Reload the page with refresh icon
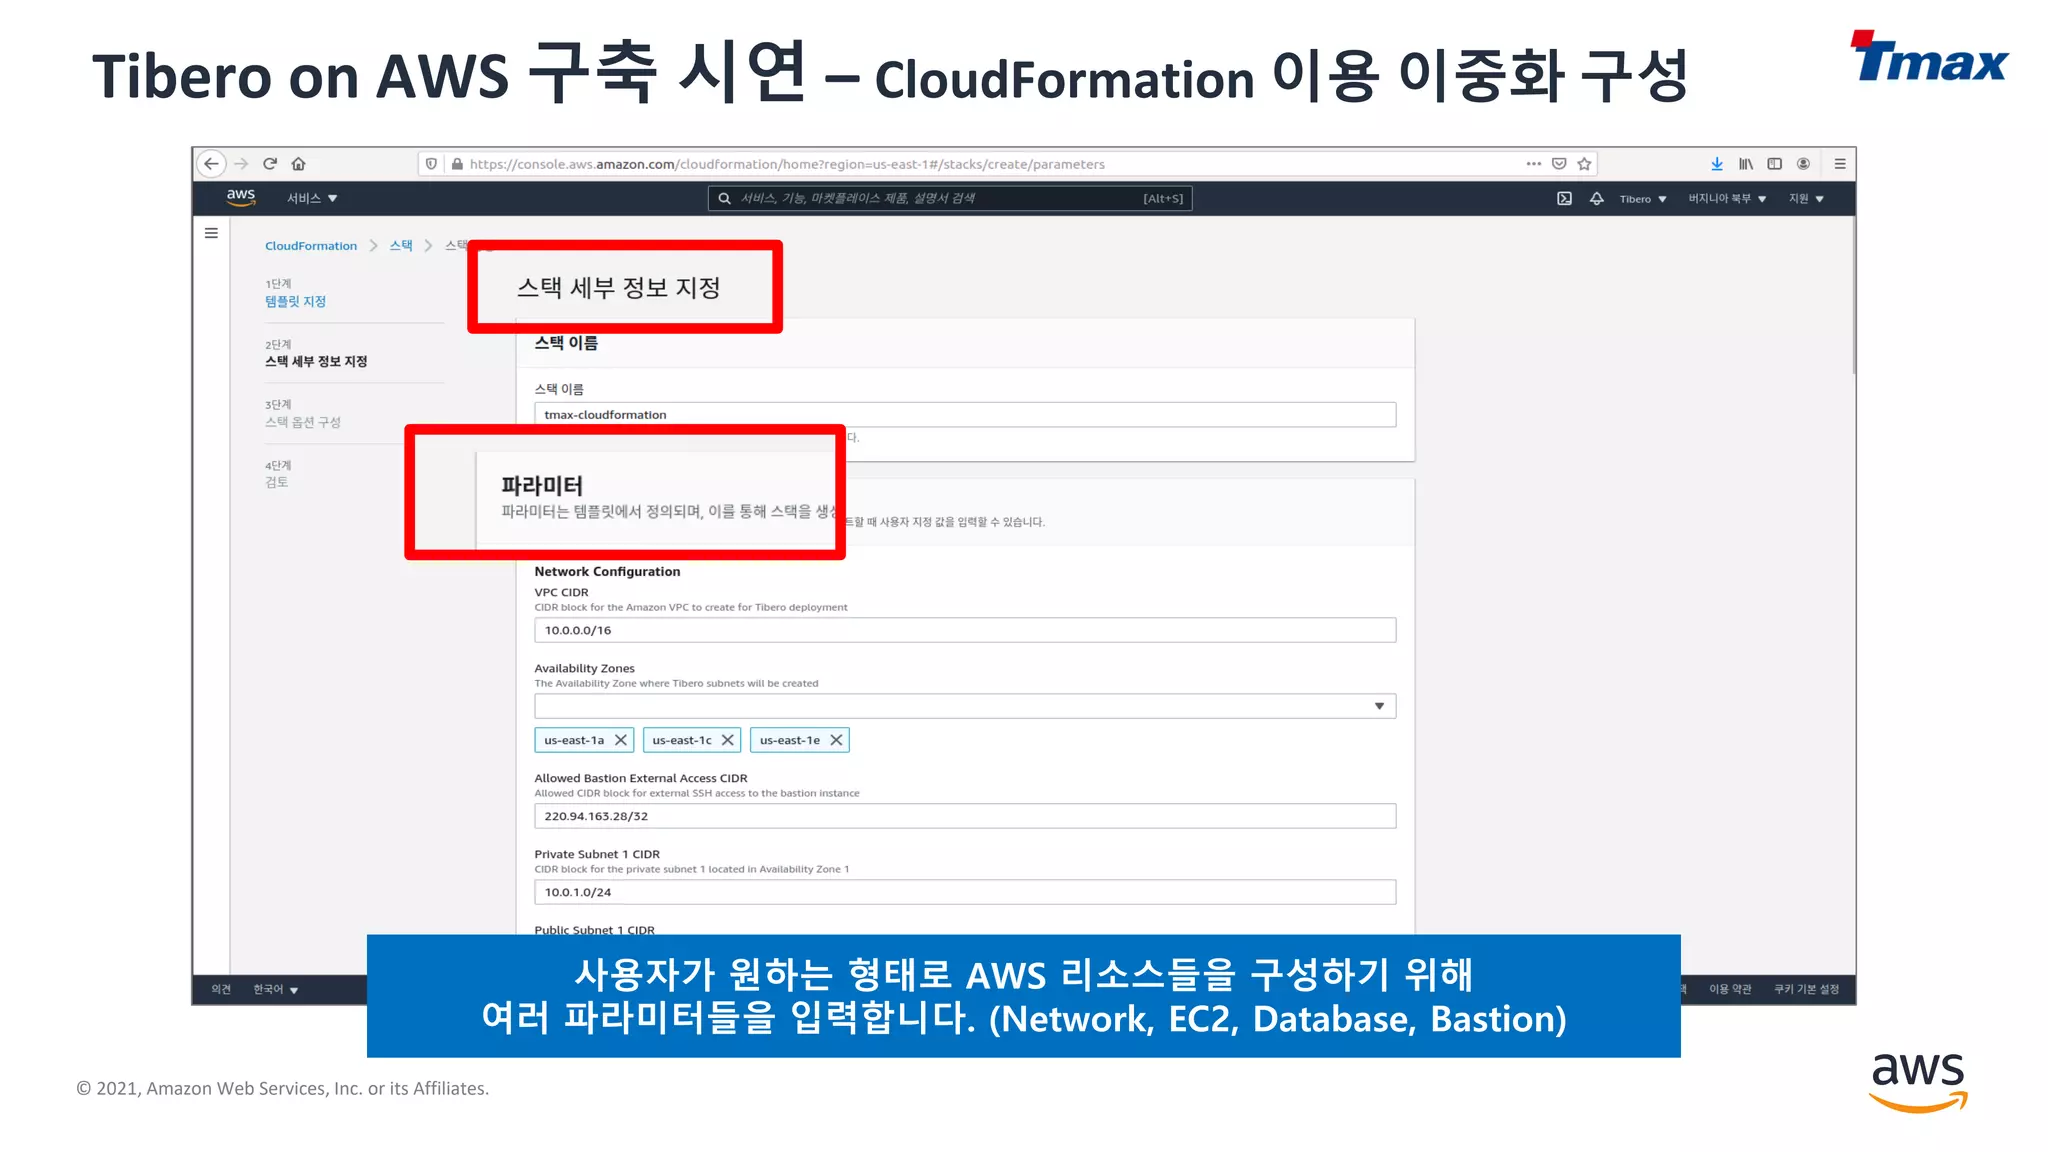The width and height of the screenshot is (2048, 1152). click(270, 164)
